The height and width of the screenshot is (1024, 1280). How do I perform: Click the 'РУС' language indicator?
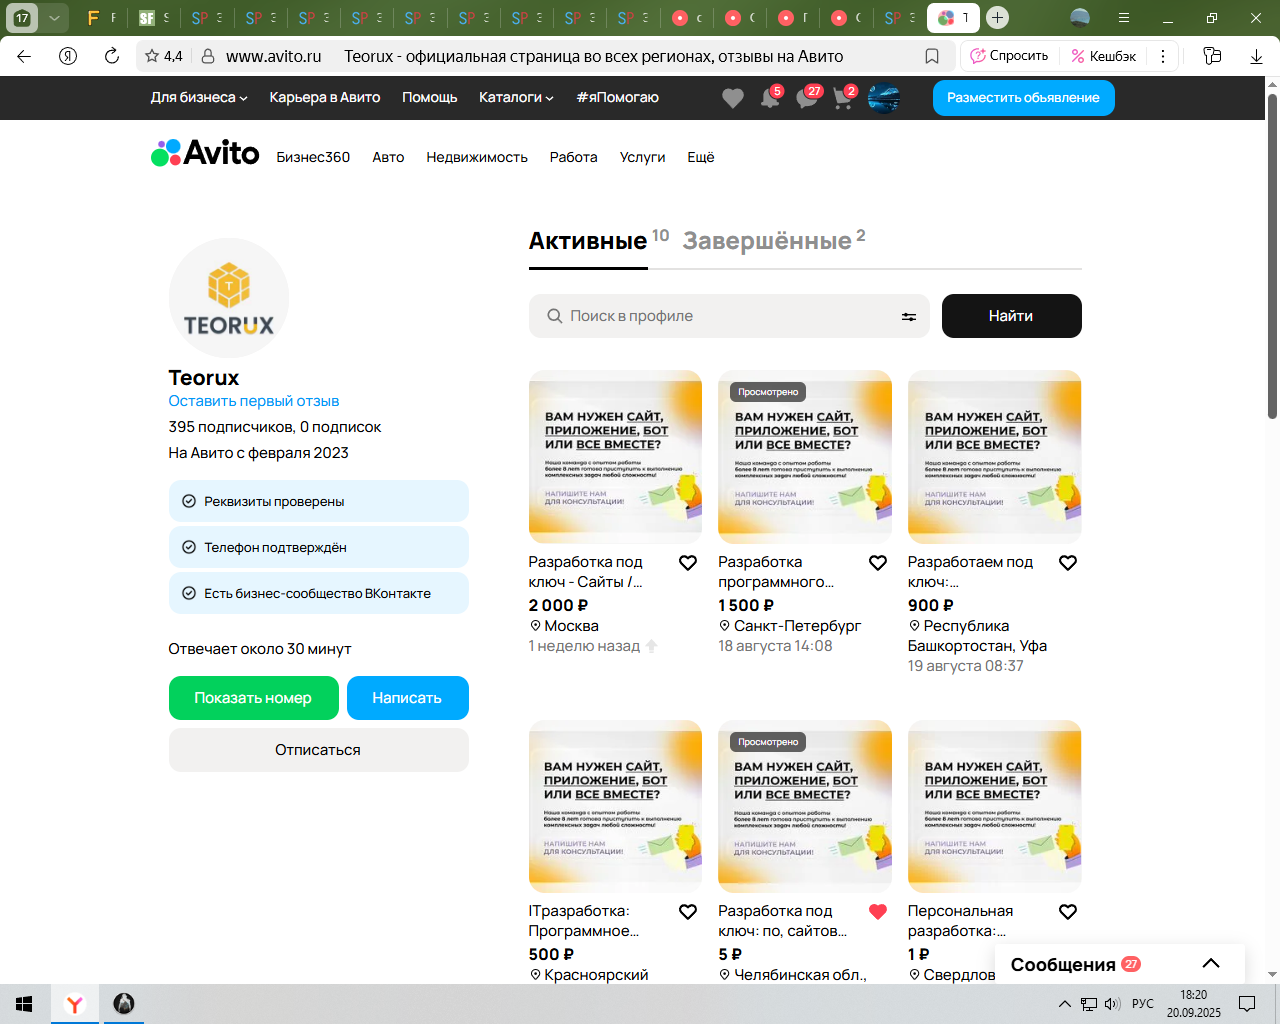1143,1004
